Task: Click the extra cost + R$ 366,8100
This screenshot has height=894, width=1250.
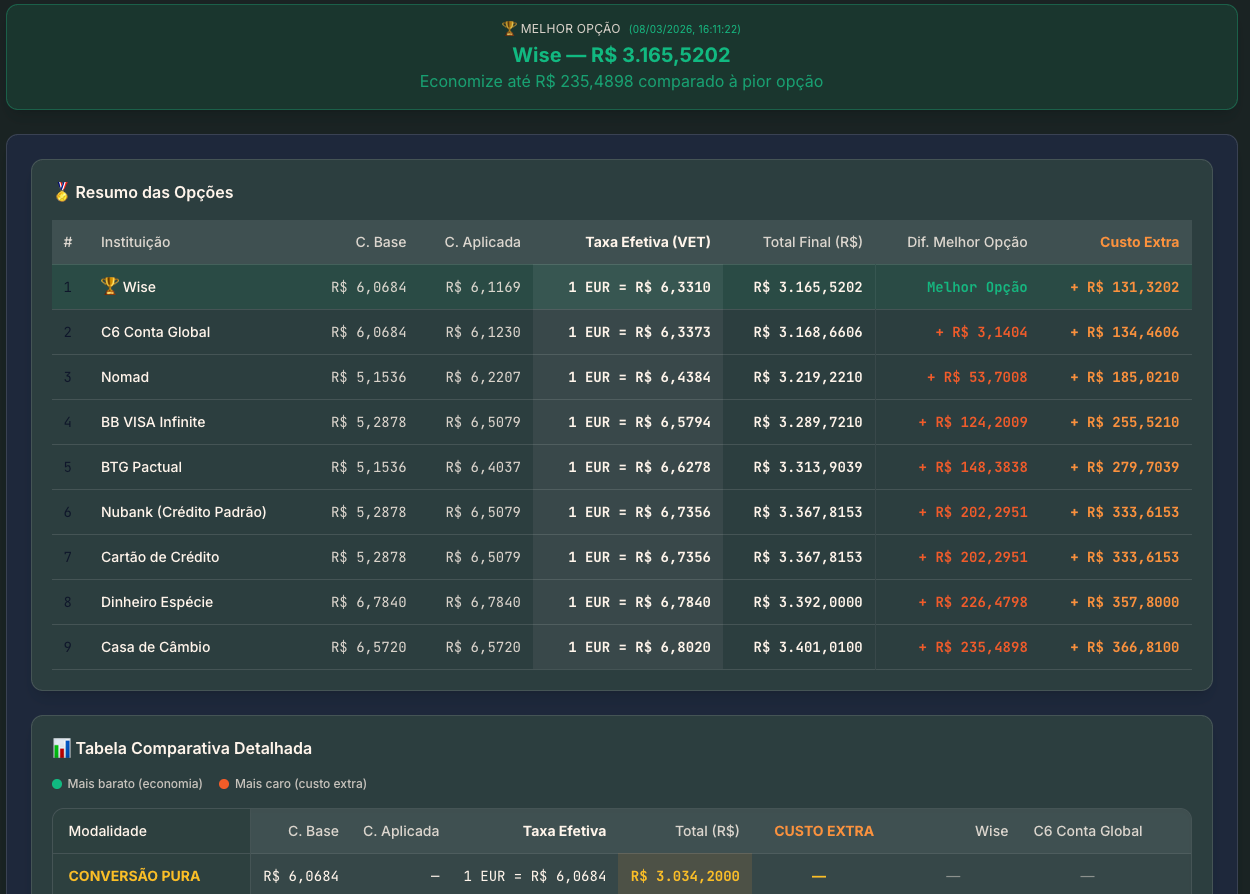Action: pos(1125,647)
